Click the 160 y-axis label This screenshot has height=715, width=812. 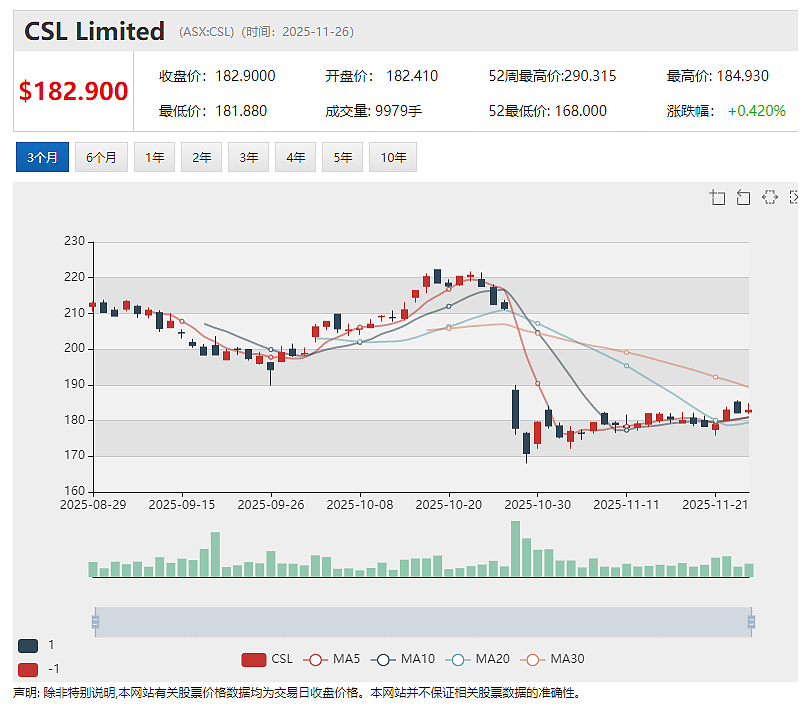75,490
